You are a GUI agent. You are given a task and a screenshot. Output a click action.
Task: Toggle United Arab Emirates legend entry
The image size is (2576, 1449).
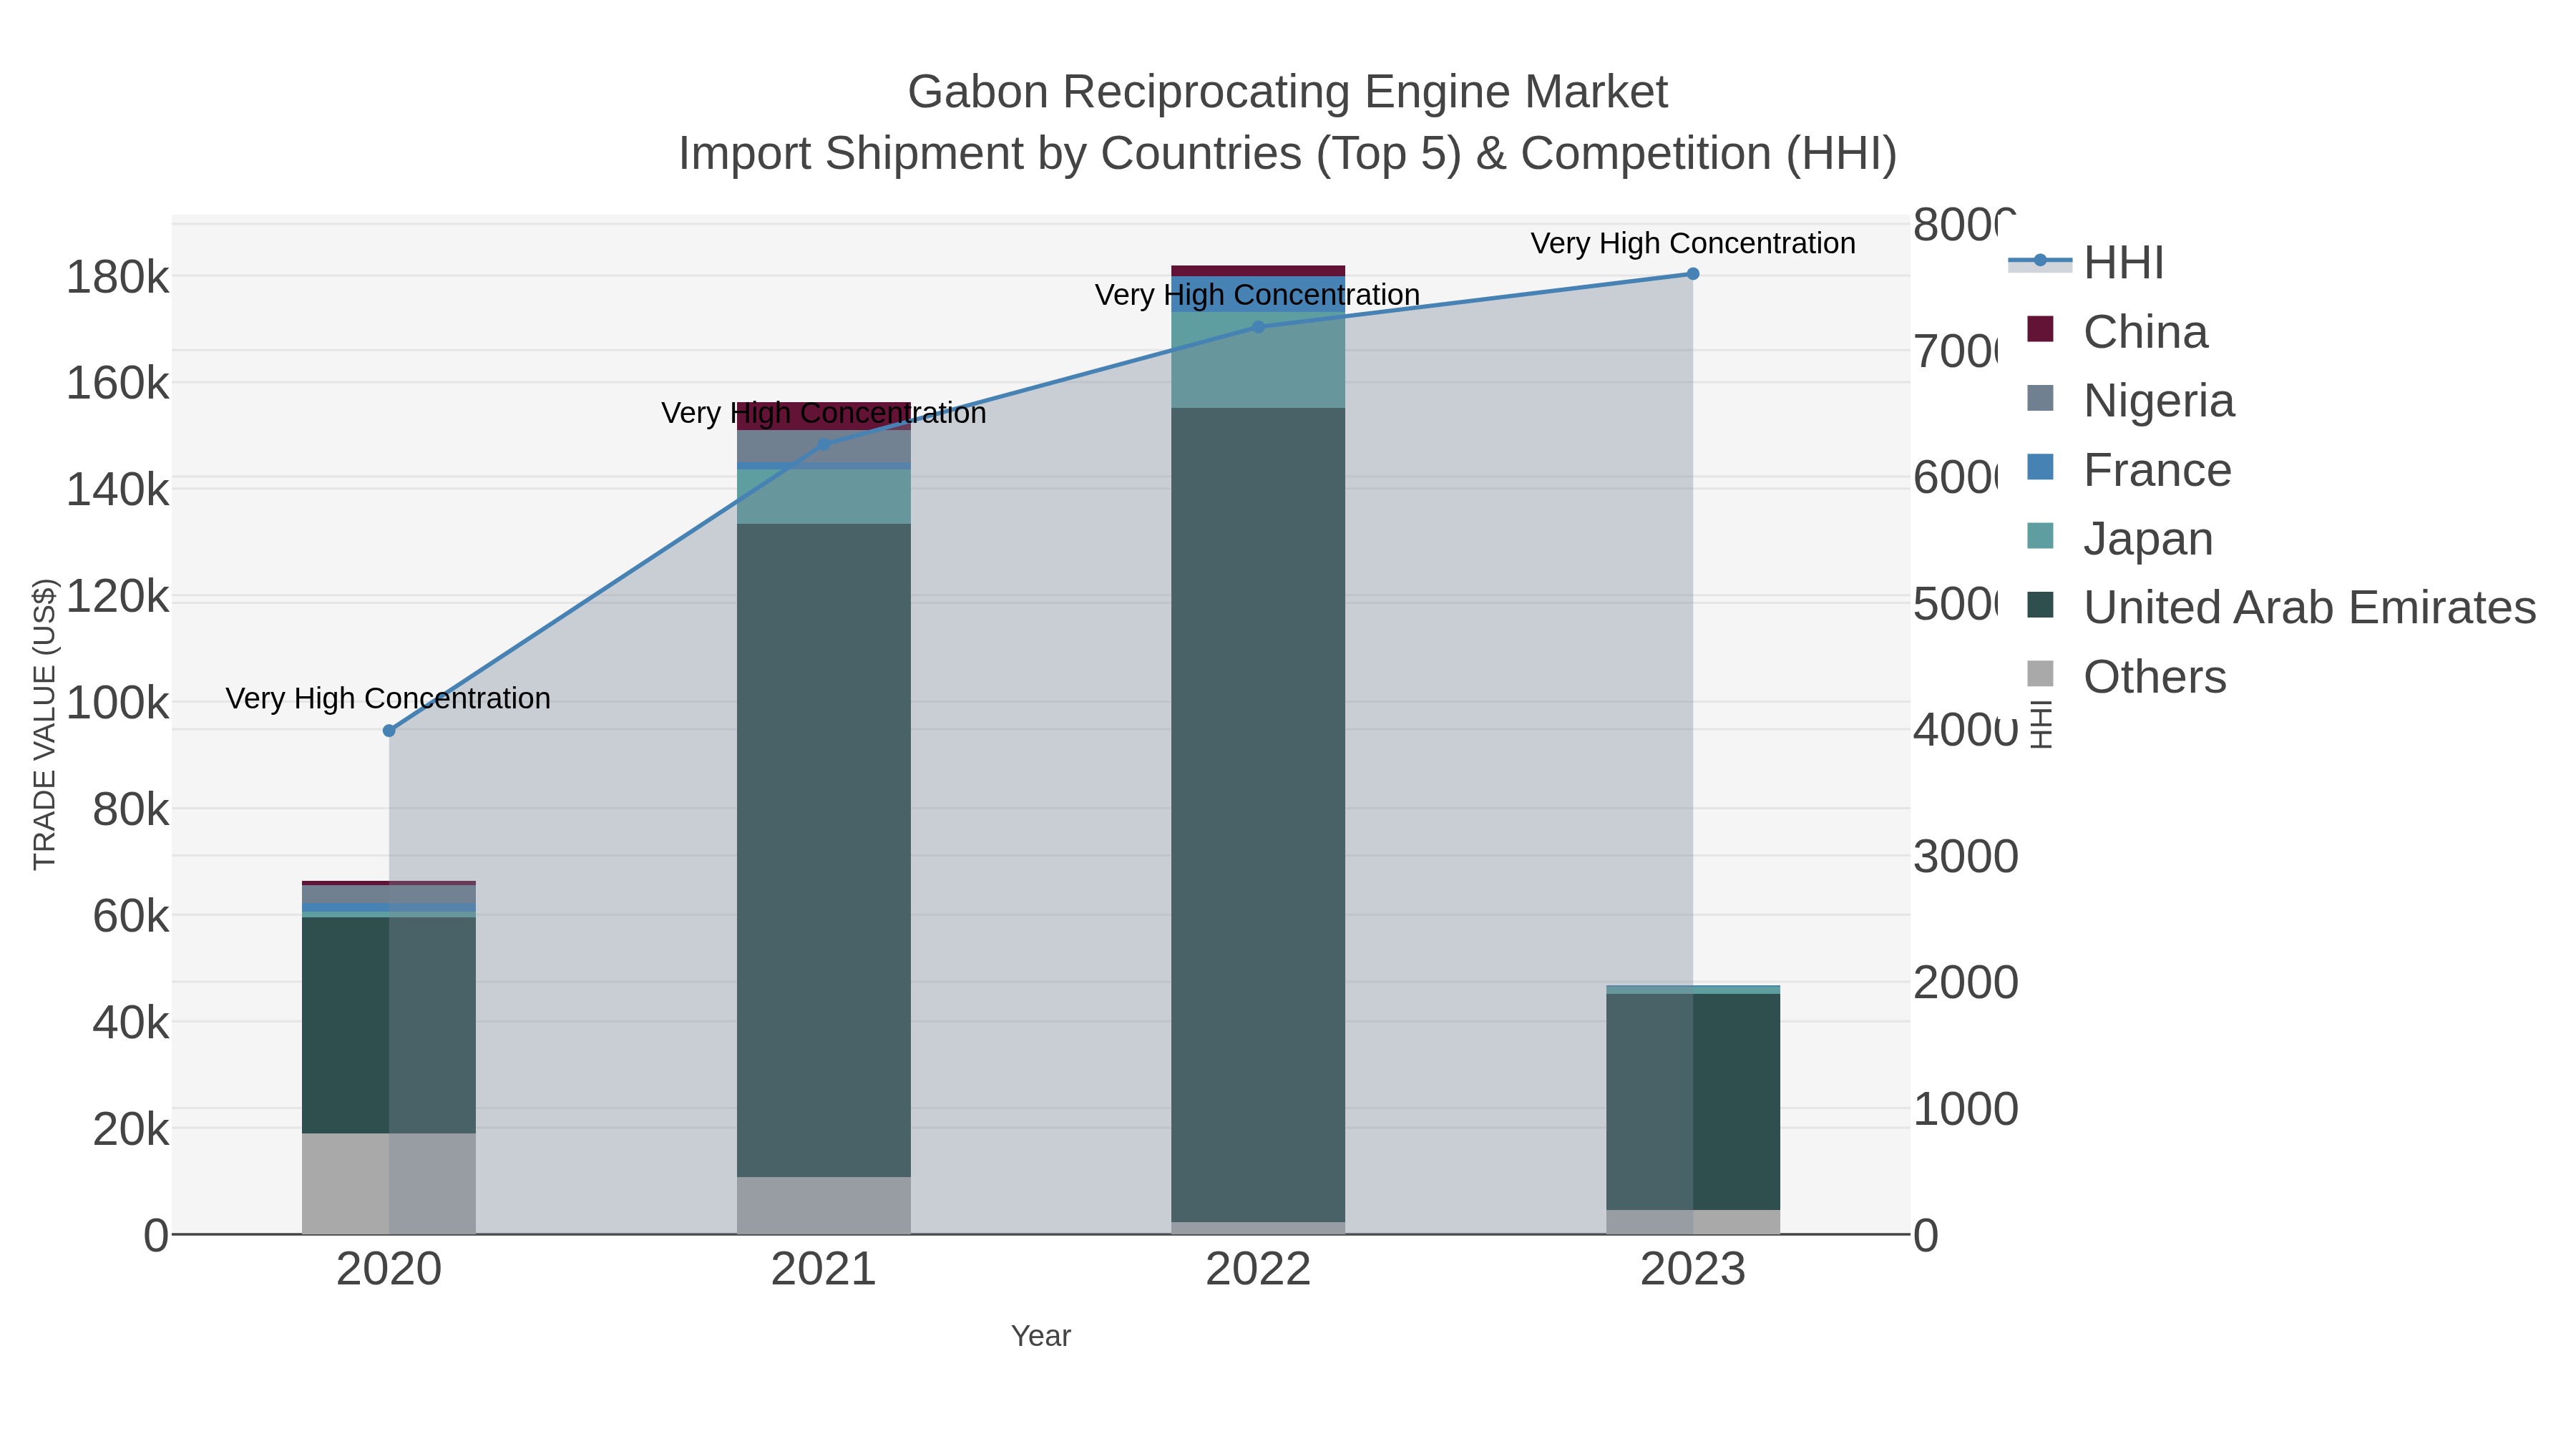pos(2281,608)
